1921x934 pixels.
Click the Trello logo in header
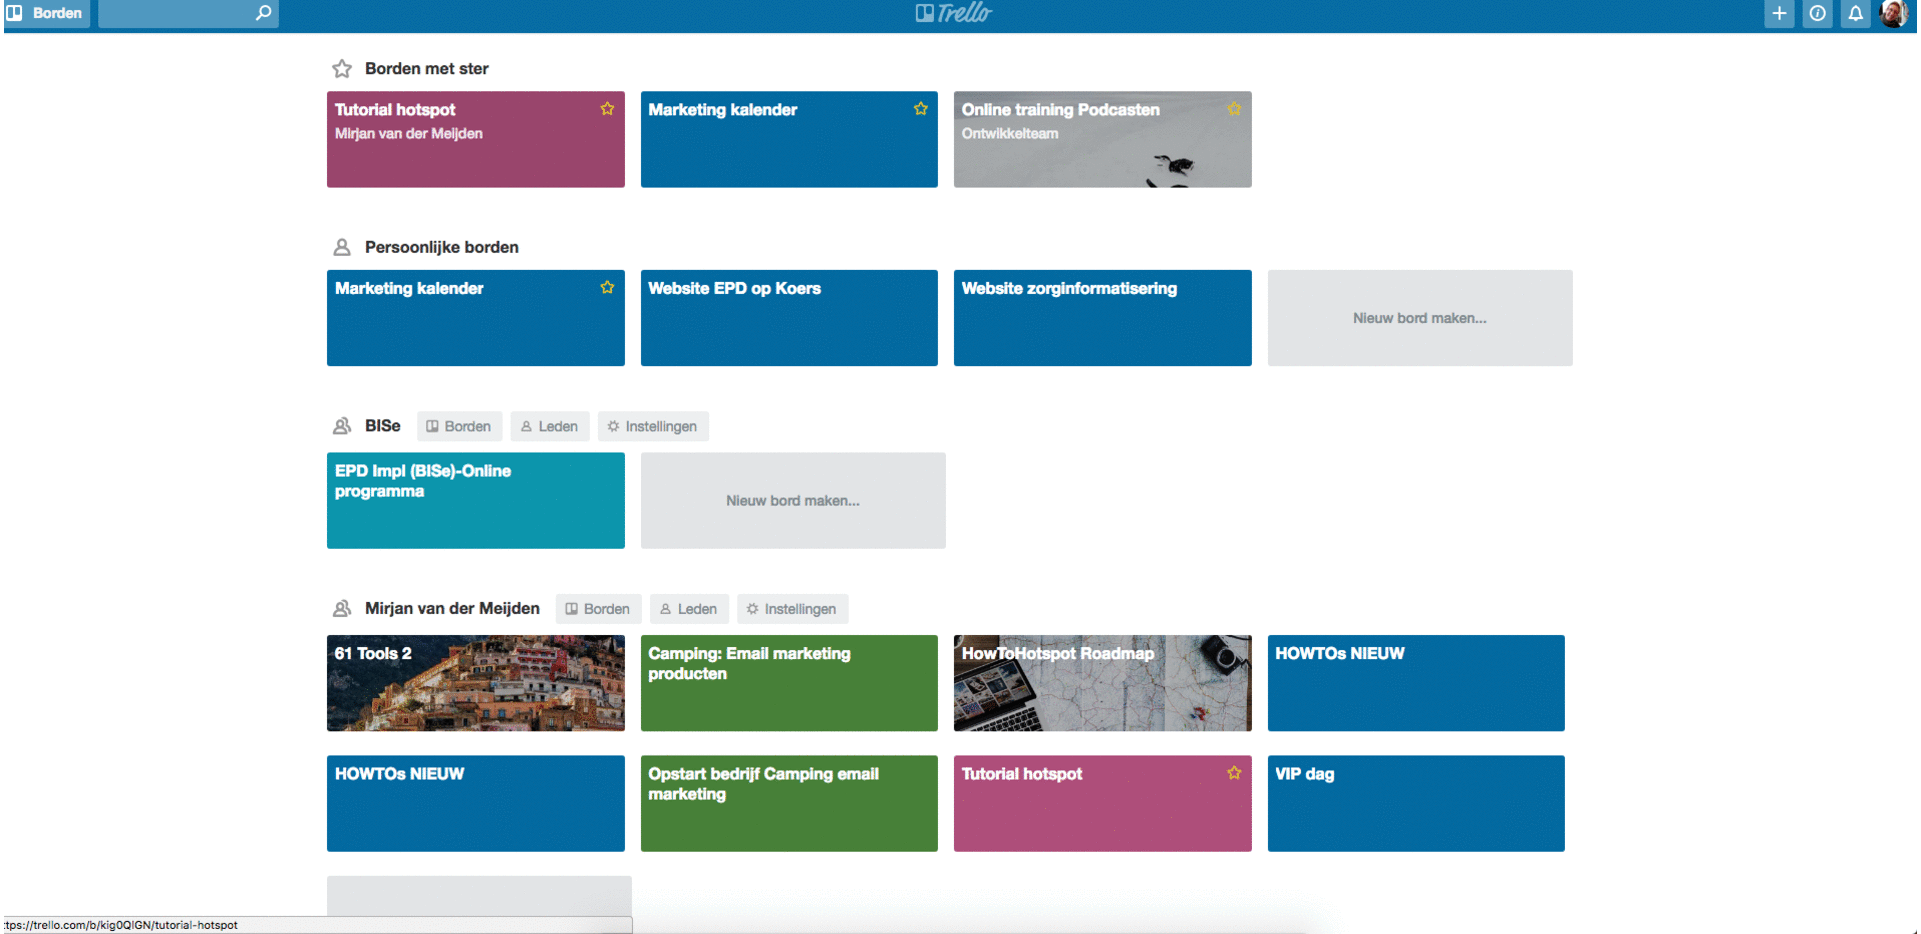[953, 13]
